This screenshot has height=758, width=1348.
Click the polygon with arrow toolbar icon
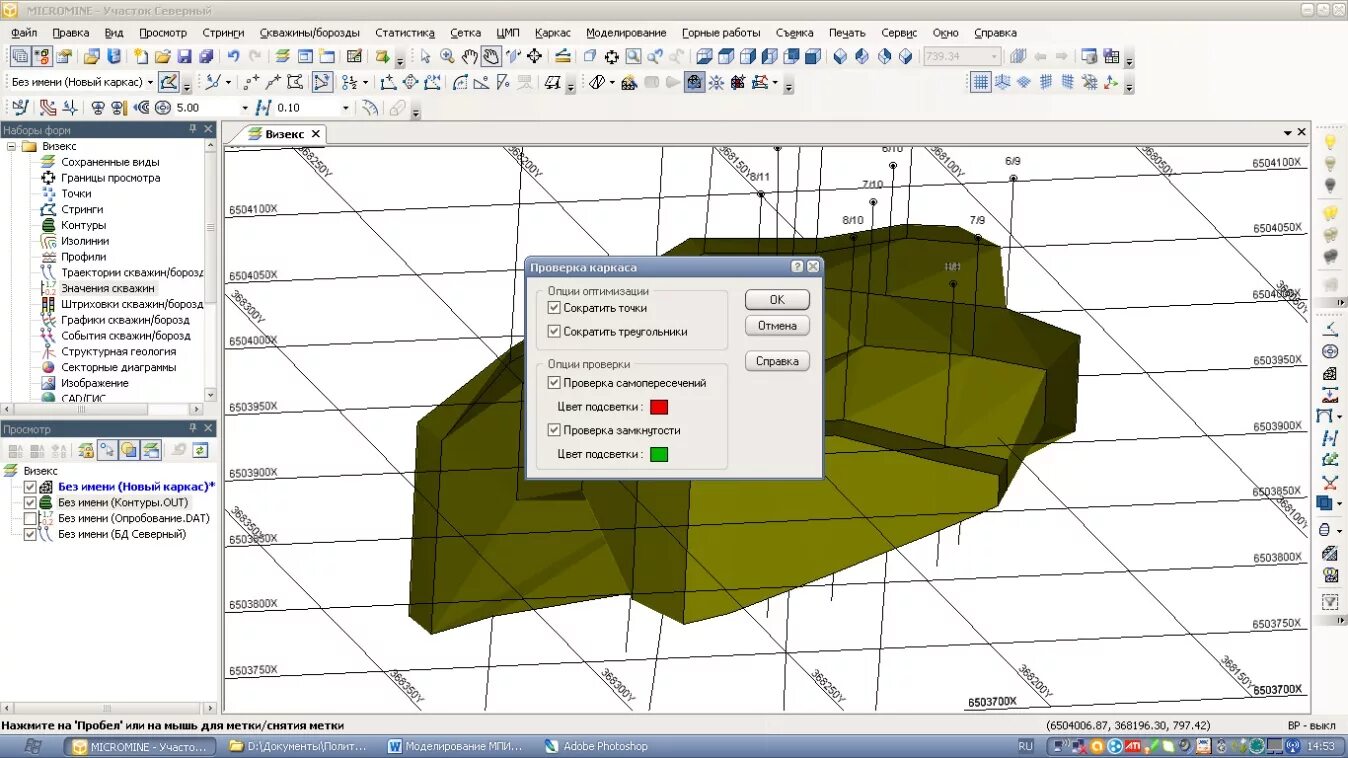click(322, 82)
